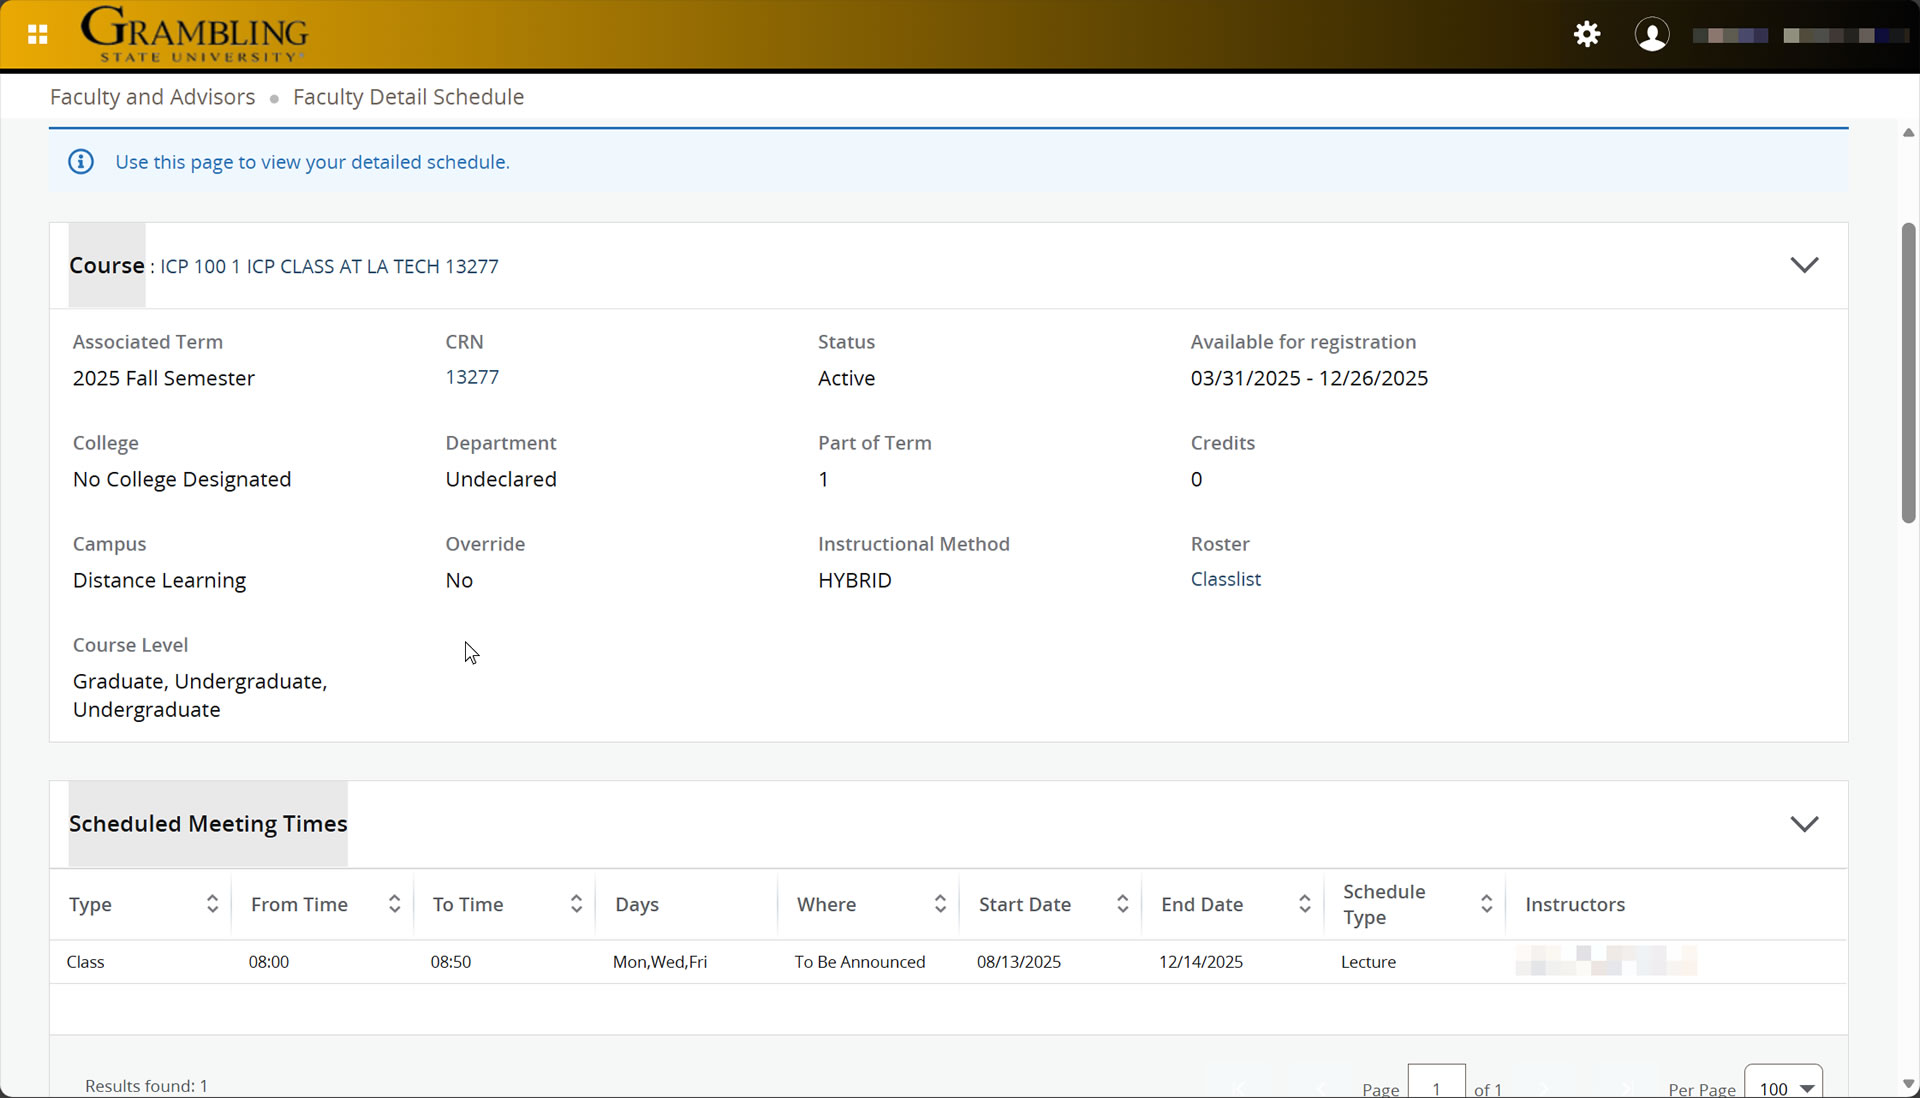This screenshot has width=1920, height=1098.
Task: Collapse the Course details section
Action: point(1804,265)
